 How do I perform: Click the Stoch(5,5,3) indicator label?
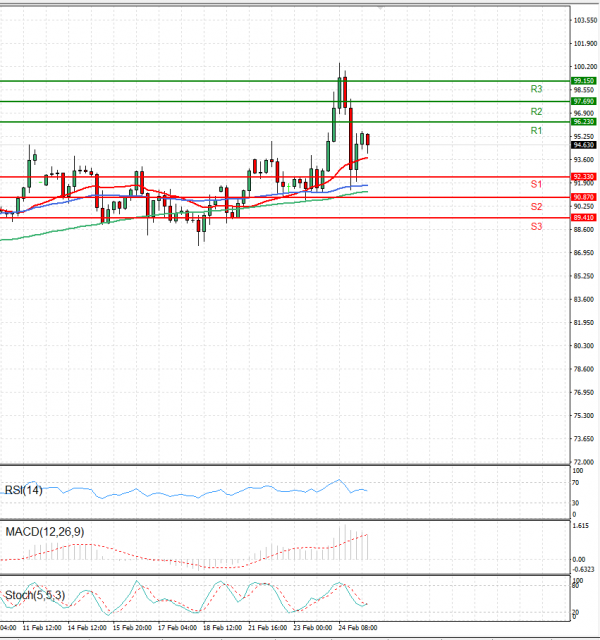(35, 595)
